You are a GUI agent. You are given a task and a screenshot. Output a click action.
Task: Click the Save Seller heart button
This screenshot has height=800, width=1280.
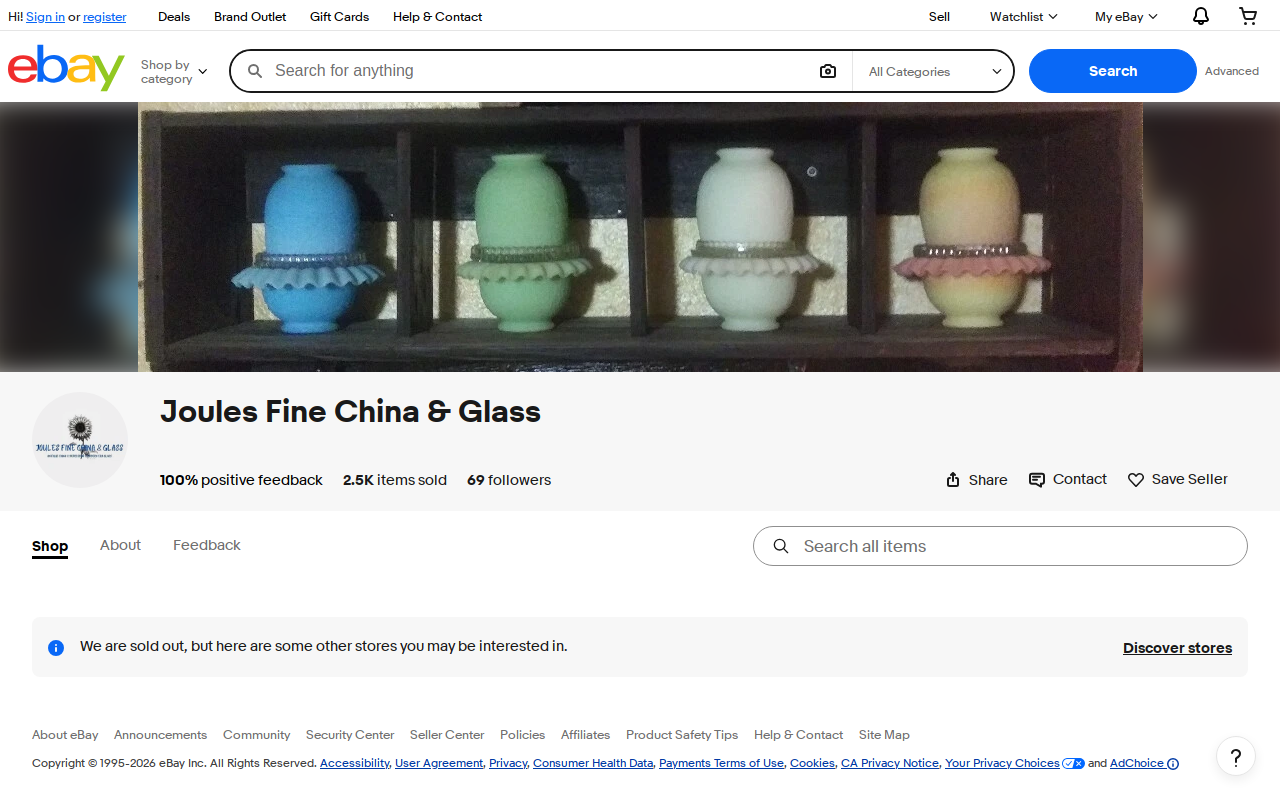[x=1178, y=480]
